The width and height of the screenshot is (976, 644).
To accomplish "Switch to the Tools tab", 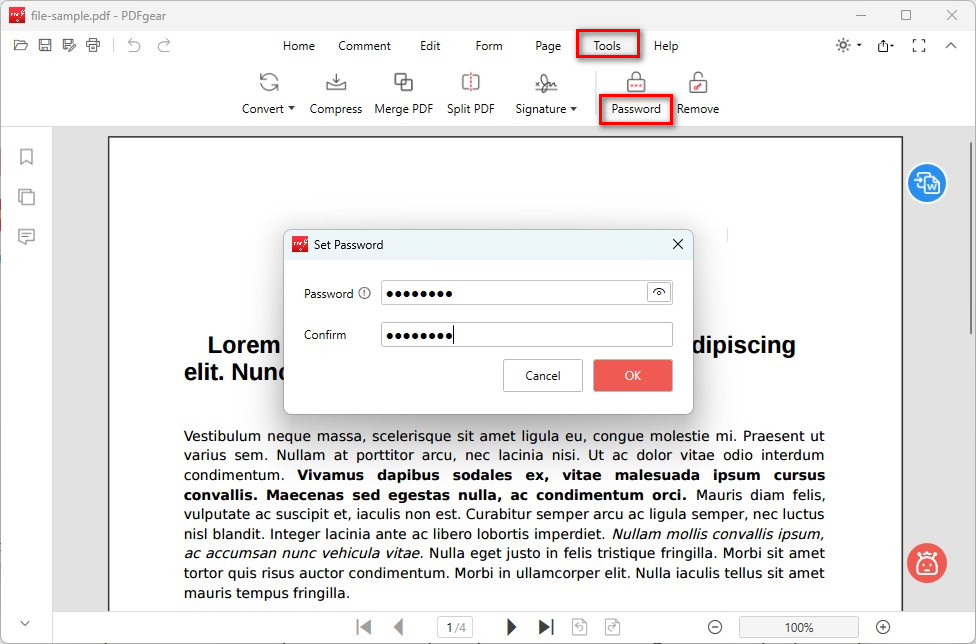I will pos(608,45).
